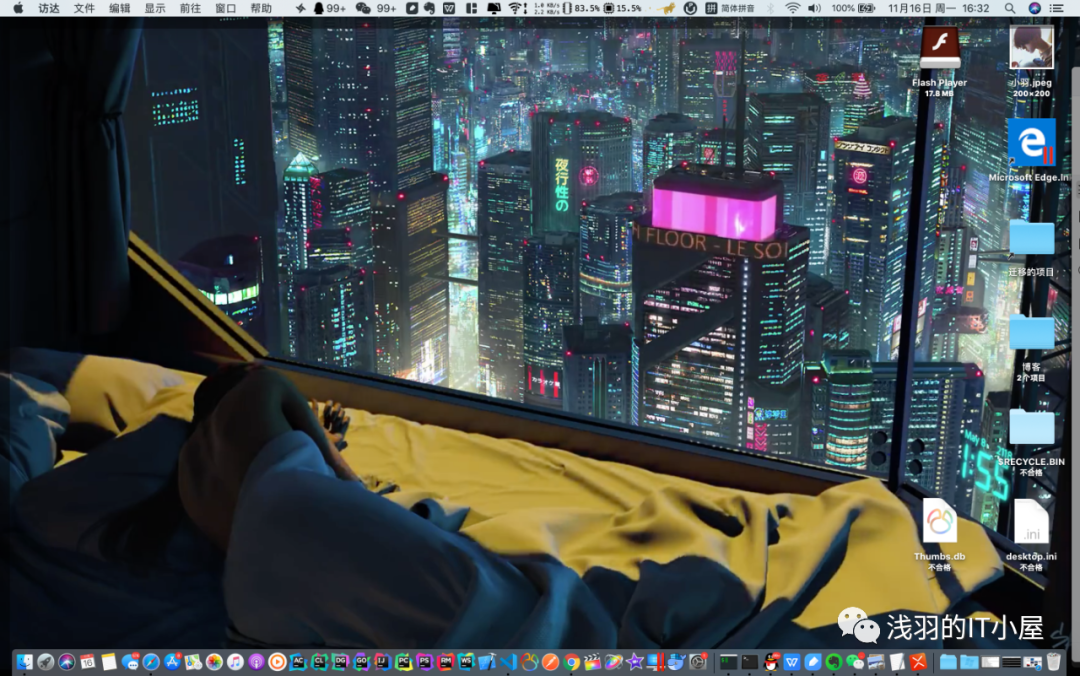
Task: Open the 窗口 menu
Action: coord(226,8)
